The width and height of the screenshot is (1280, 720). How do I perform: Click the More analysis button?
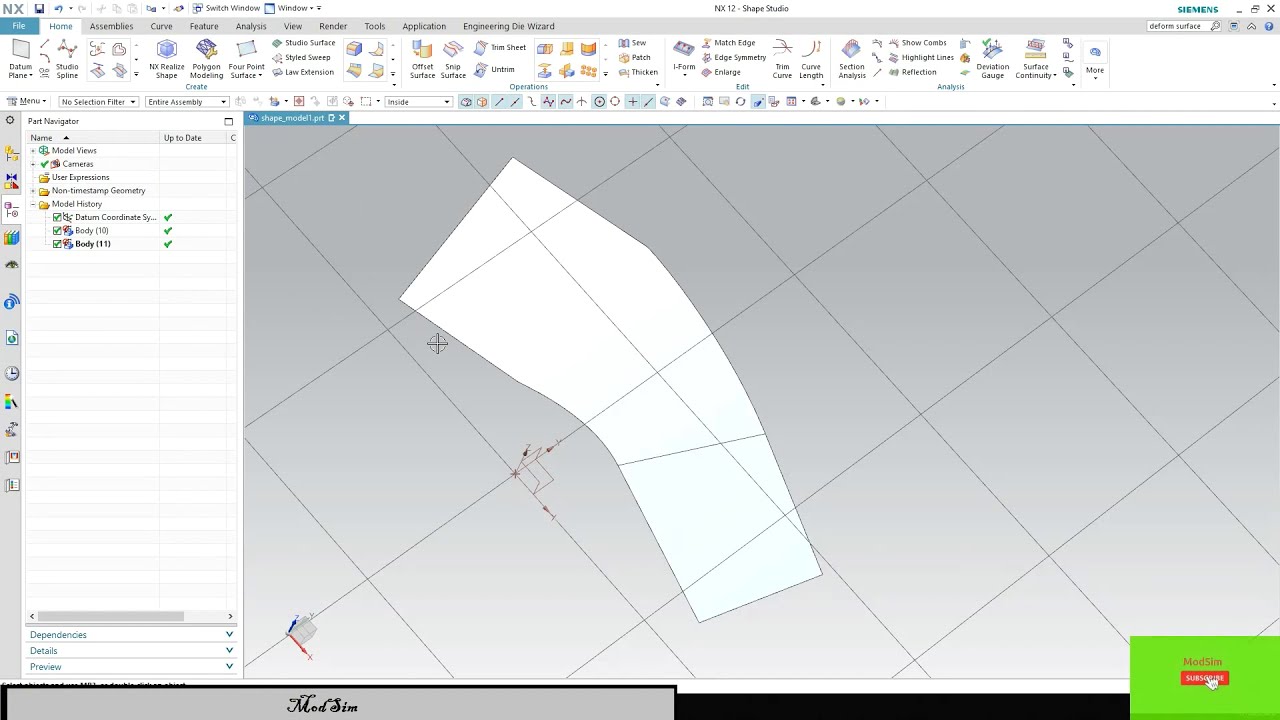[1095, 59]
